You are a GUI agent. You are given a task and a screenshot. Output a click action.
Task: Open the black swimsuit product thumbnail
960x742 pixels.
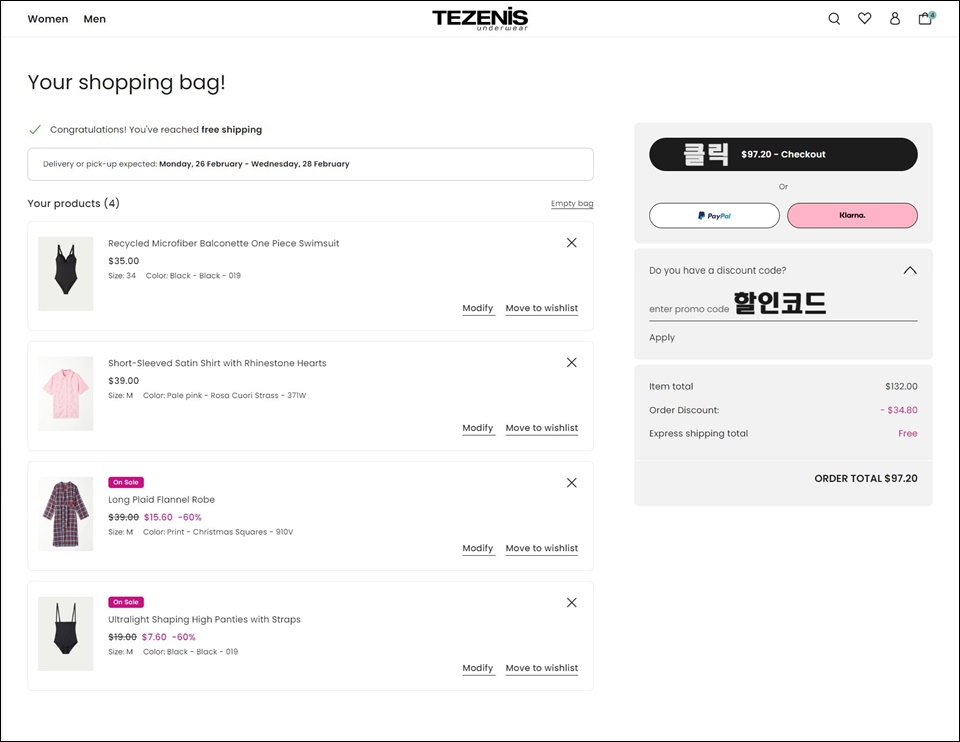point(66,274)
